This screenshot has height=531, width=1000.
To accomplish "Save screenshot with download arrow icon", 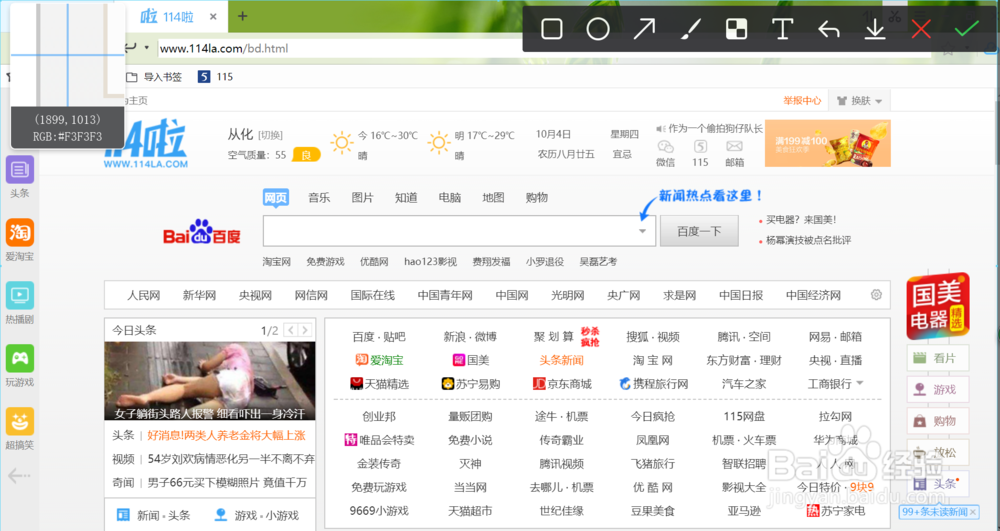I will 875,29.
